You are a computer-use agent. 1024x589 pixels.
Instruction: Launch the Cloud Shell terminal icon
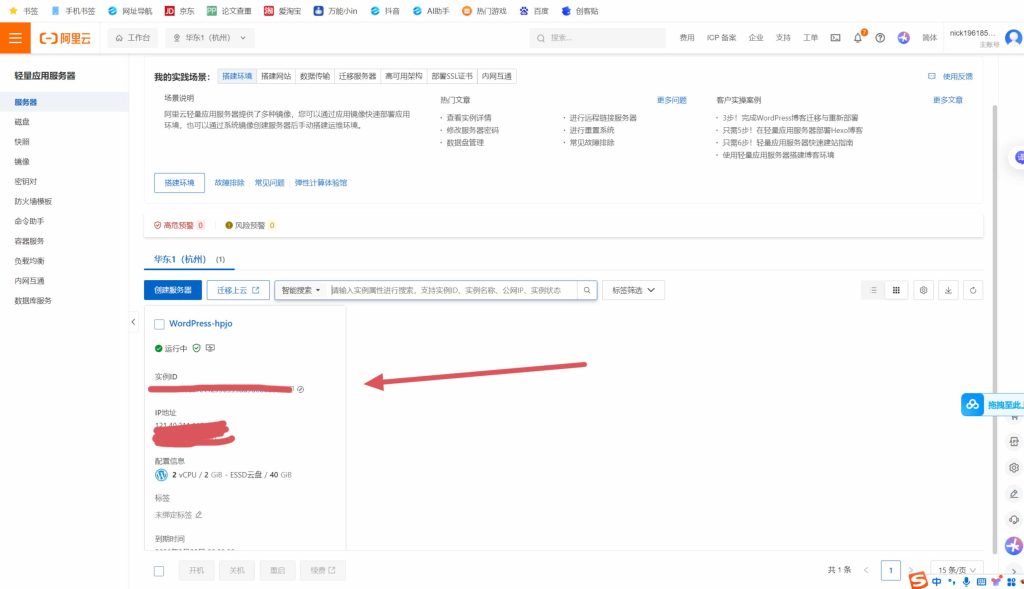click(836, 38)
